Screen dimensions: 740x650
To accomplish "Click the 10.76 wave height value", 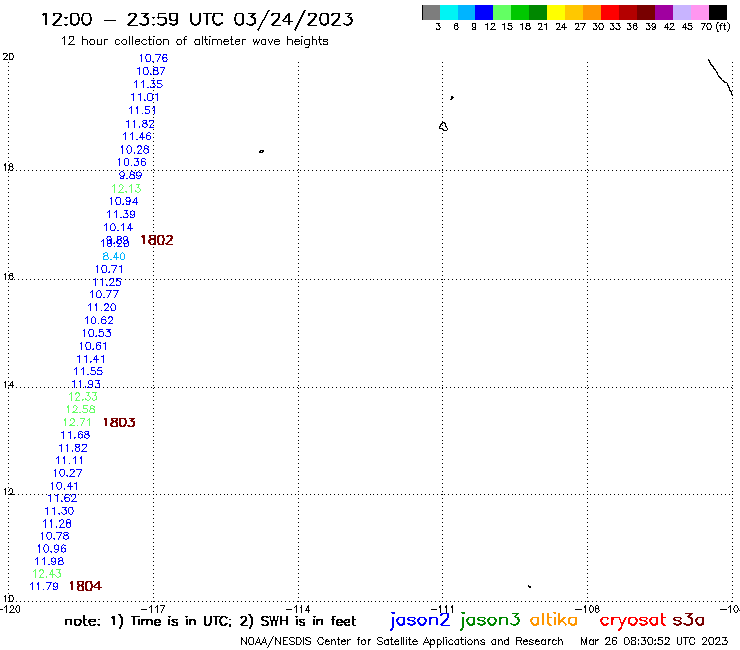I will point(153,58).
